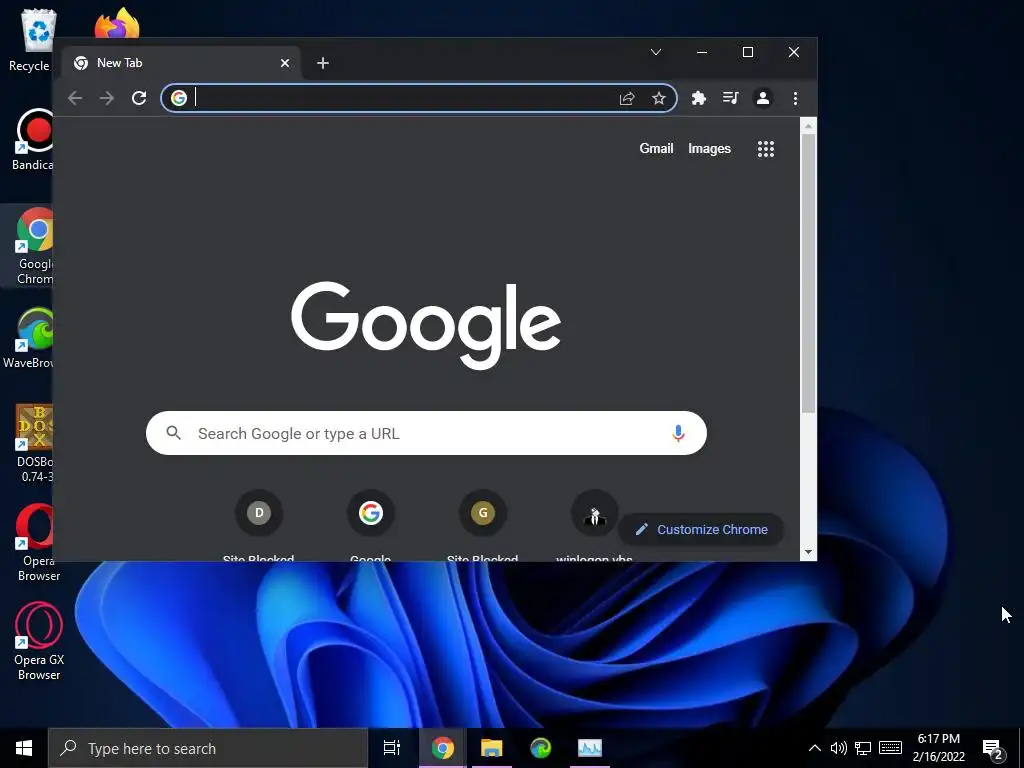Select the Recycle Bin desktop icon
The width and height of the screenshot is (1024, 768).
coord(29,40)
